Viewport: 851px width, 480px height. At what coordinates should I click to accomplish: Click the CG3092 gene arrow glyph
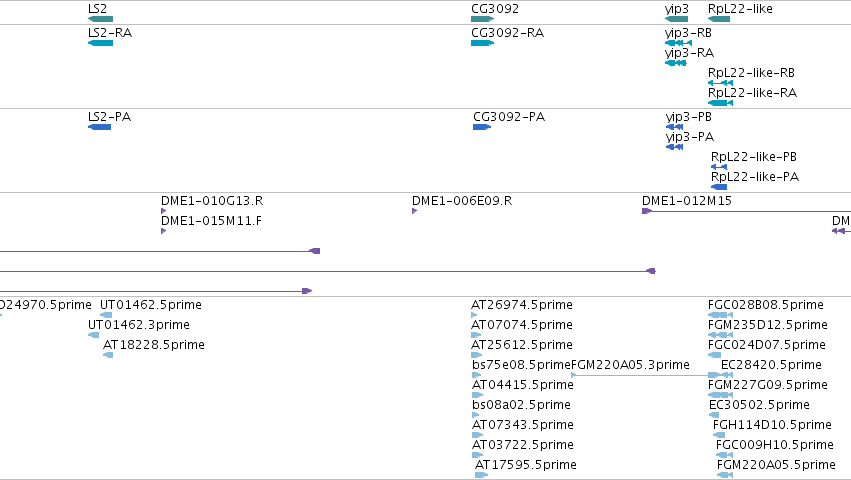[x=482, y=19]
